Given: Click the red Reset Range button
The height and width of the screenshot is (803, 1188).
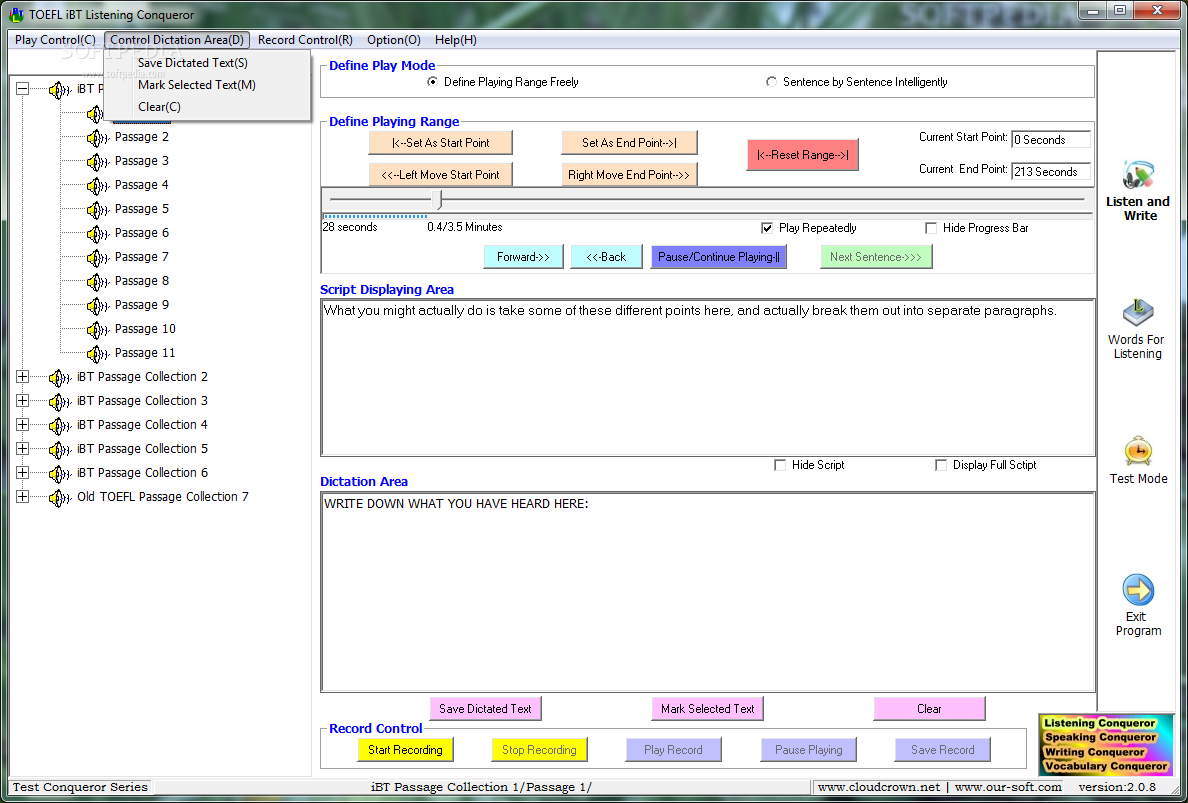Looking at the screenshot, I should pos(802,155).
